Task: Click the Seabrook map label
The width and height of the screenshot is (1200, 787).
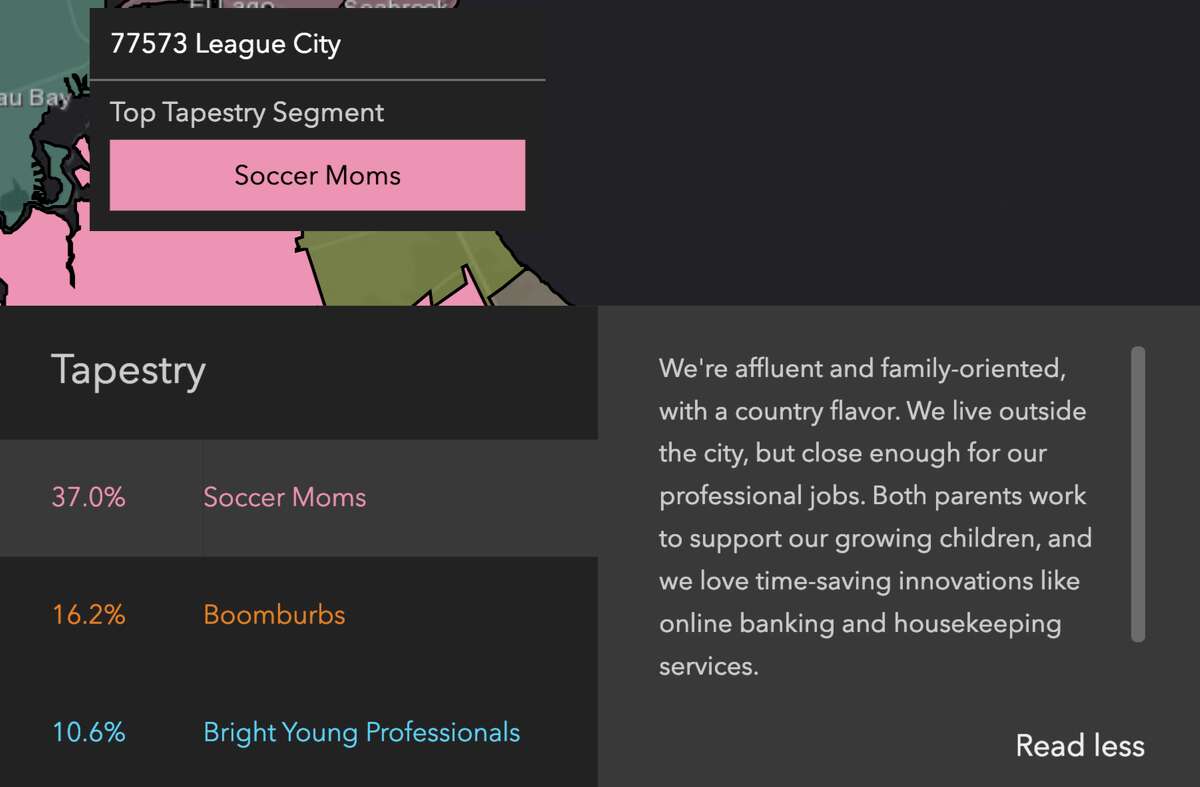Action: (x=395, y=5)
